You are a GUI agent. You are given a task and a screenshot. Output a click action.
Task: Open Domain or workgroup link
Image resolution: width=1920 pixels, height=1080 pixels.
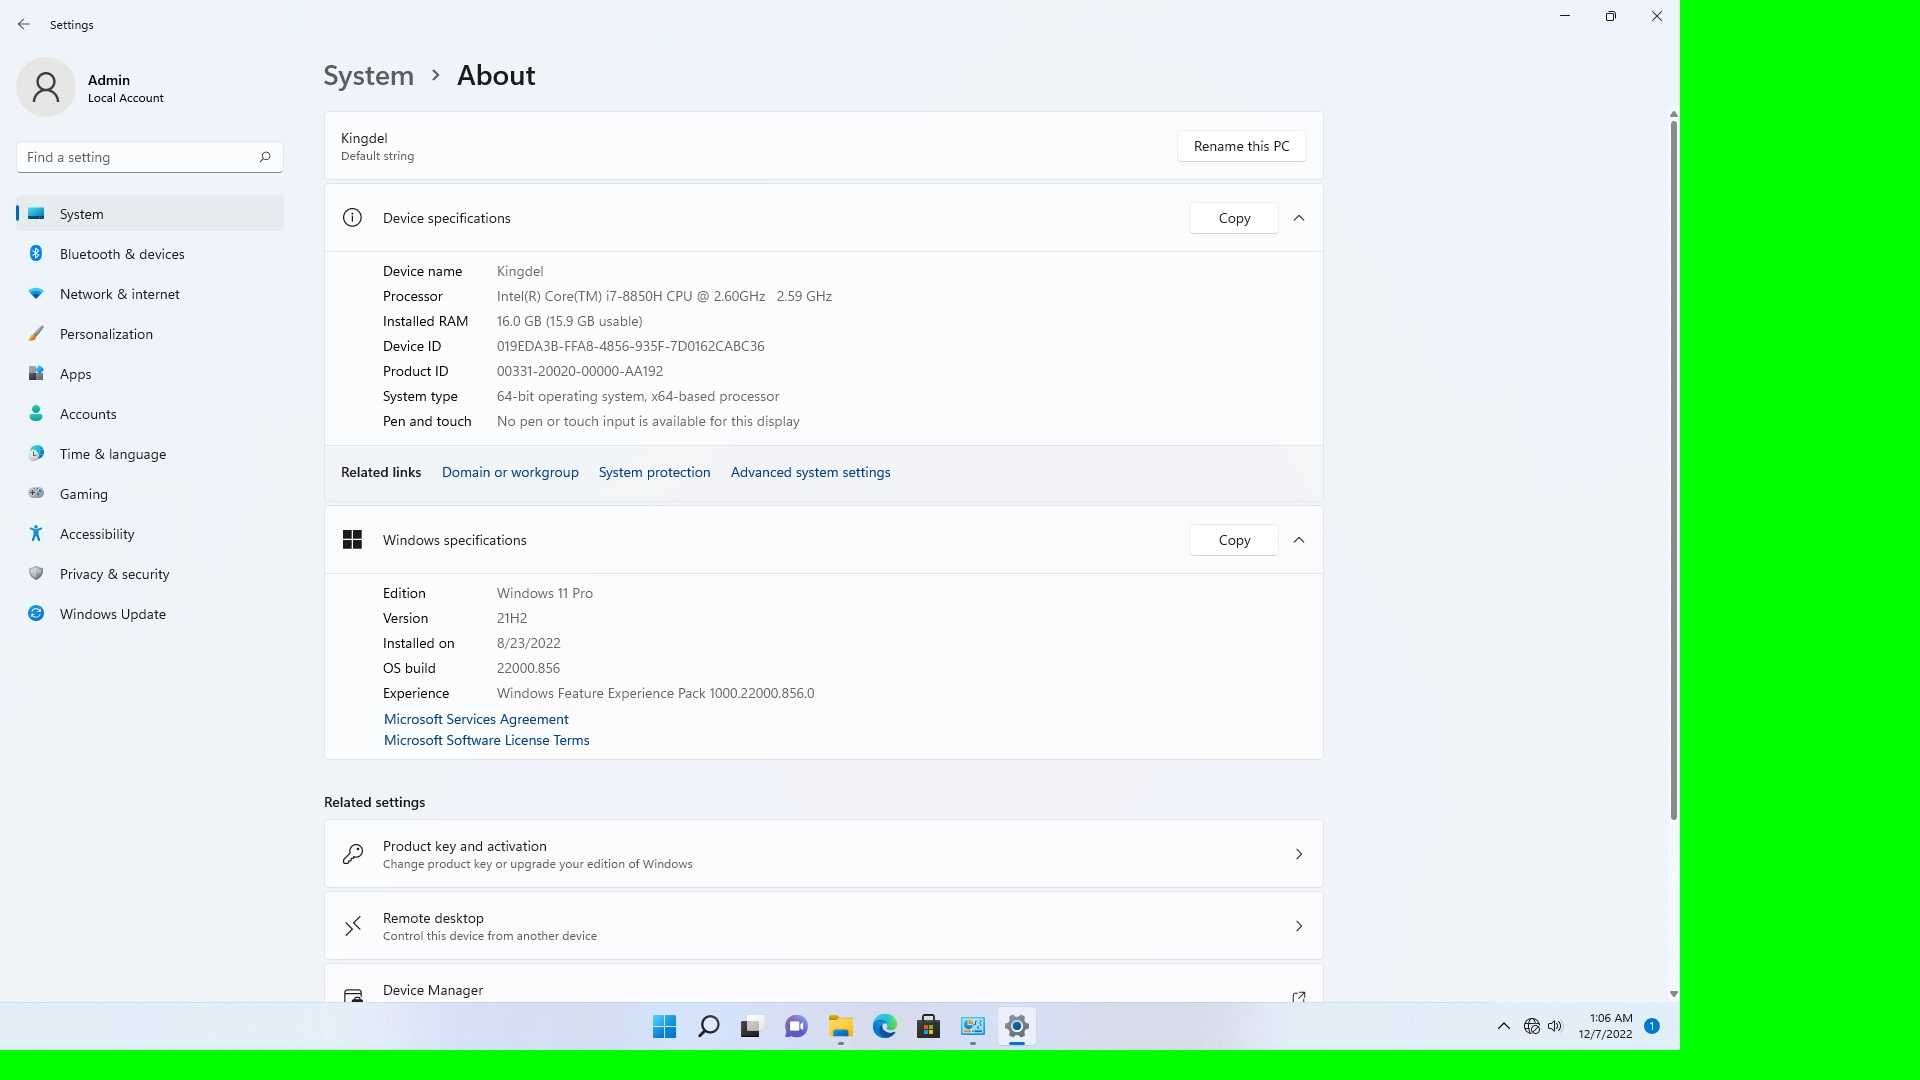point(510,472)
